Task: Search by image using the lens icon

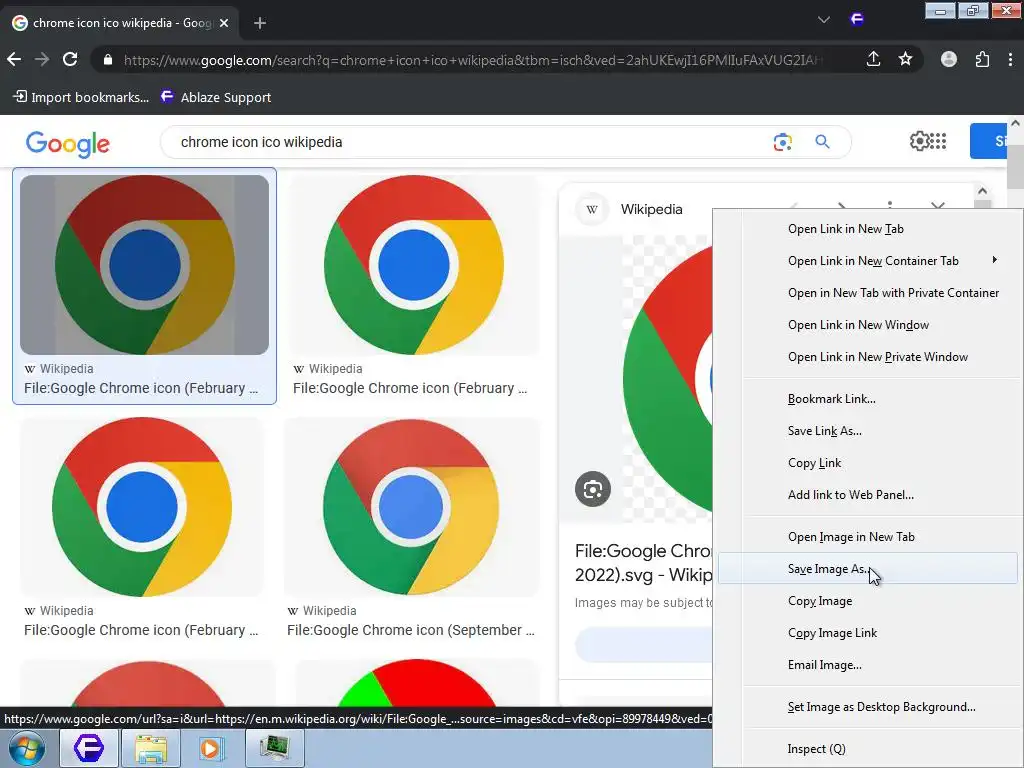Action: coord(782,142)
